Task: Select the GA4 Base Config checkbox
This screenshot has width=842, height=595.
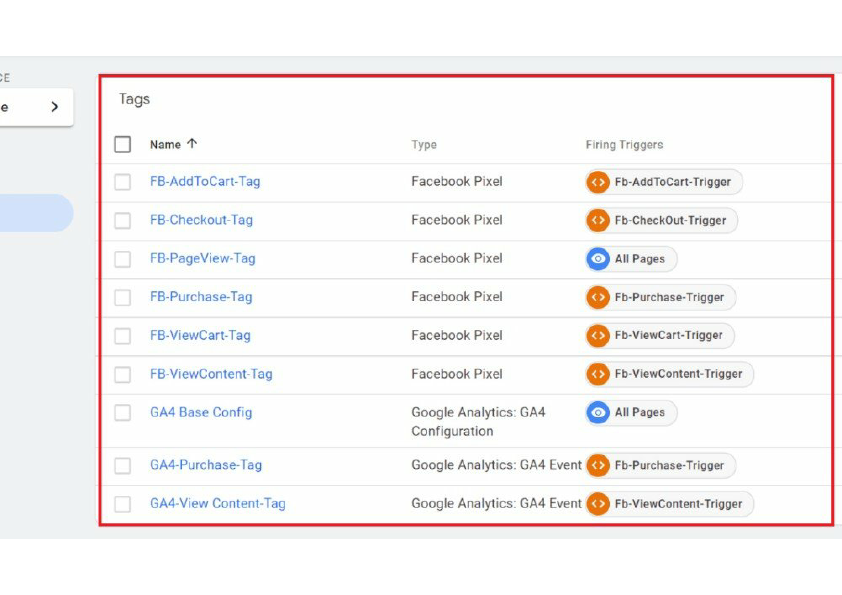Action: (123, 412)
